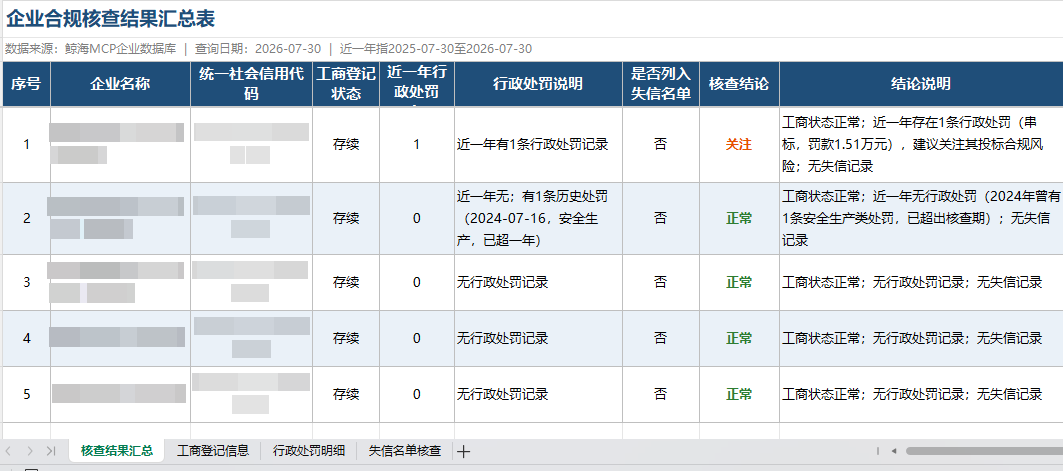Select row 4's conclusion description cell

tap(921, 338)
